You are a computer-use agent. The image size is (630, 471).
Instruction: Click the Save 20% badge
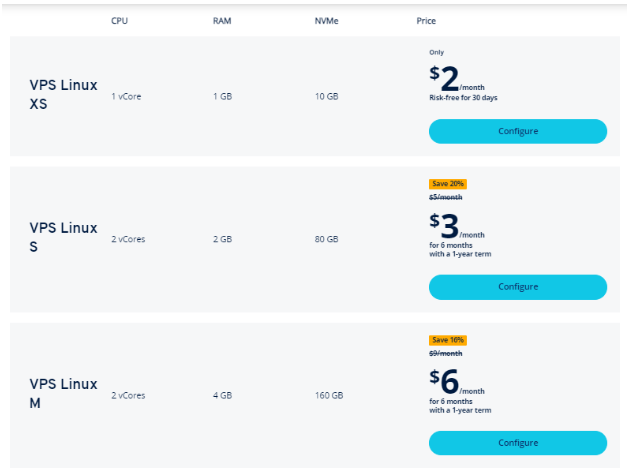click(447, 184)
